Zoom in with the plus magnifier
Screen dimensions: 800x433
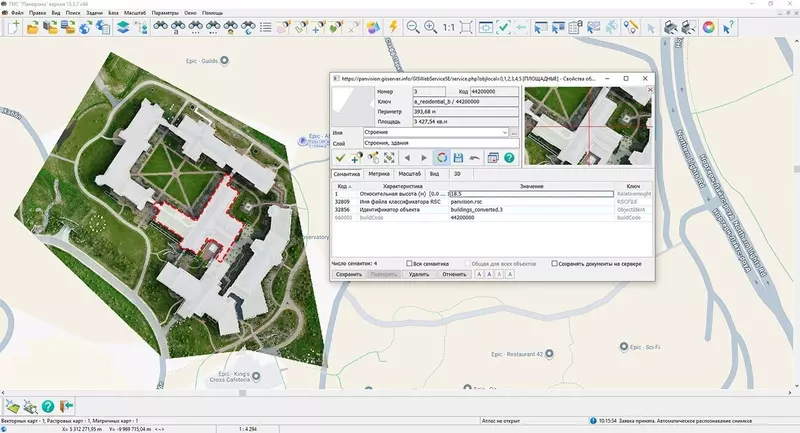click(x=431, y=27)
